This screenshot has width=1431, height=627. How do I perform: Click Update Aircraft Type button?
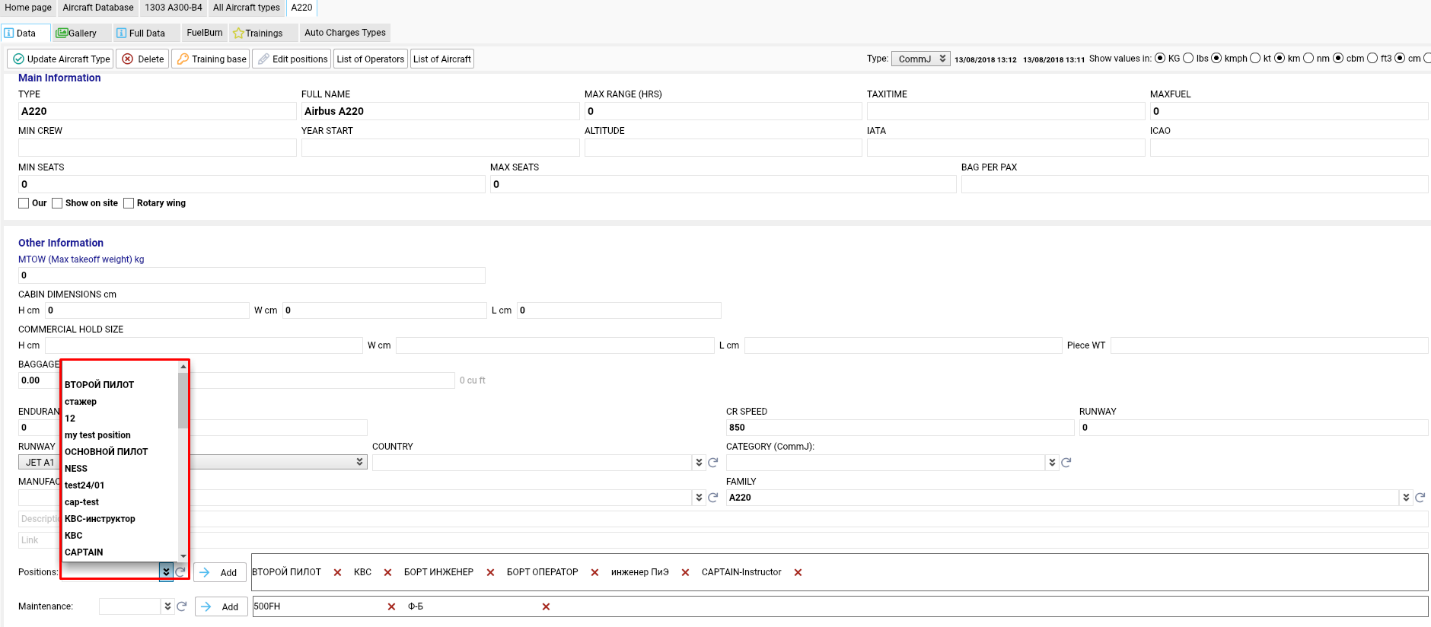61,59
